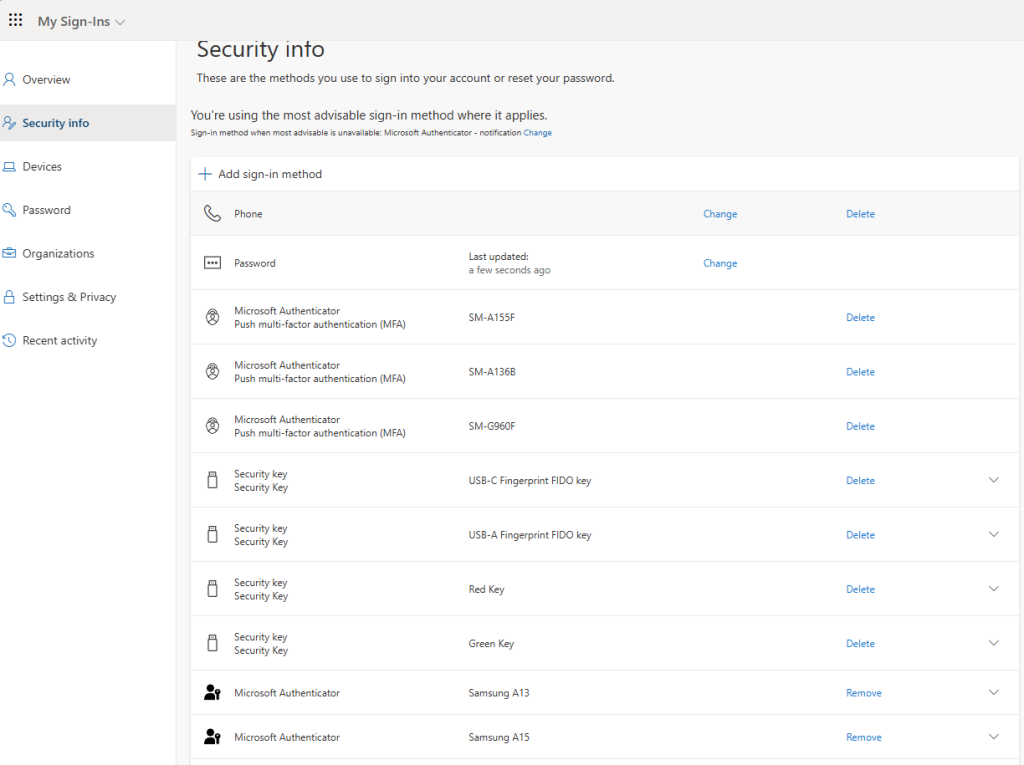Image resolution: width=1024 pixels, height=765 pixels.
Task: Expand the Green Key details chevron
Action: coord(993,643)
